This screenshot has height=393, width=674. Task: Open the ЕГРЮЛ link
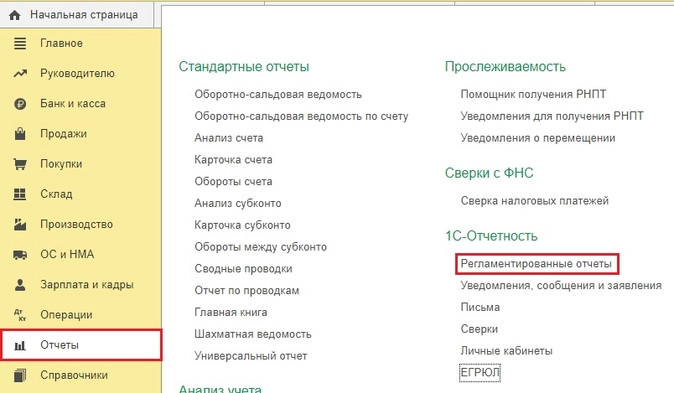coord(480,372)
